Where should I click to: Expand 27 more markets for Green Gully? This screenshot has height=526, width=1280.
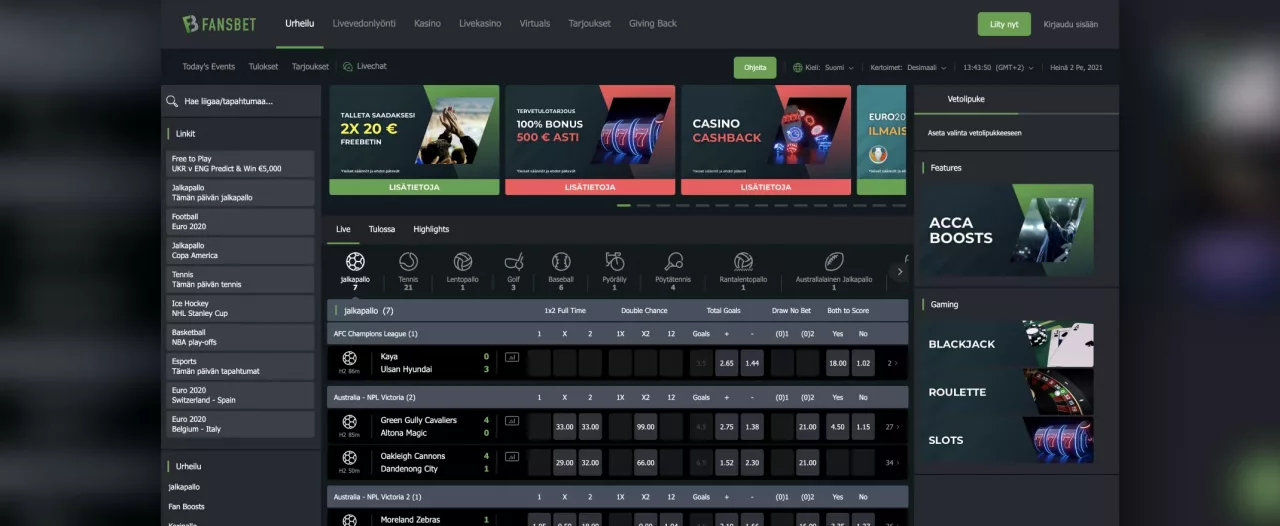[892, 427]
